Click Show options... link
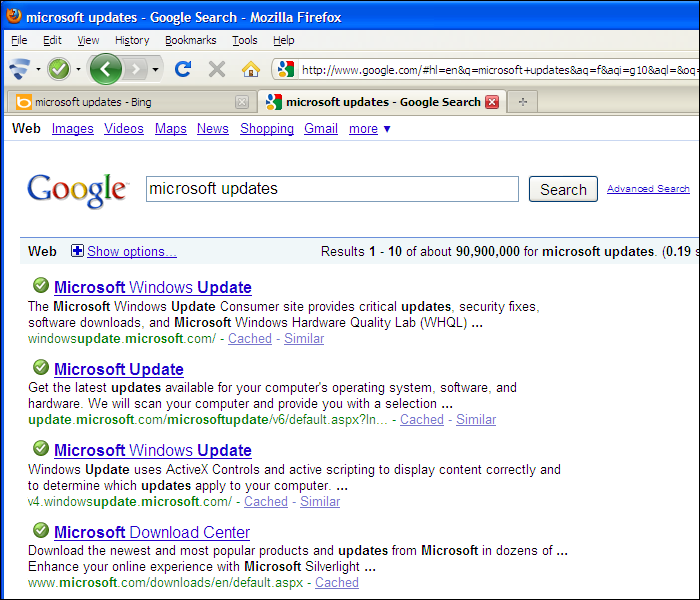The width and height of the screenshot is (700, 600). [132, 251]
